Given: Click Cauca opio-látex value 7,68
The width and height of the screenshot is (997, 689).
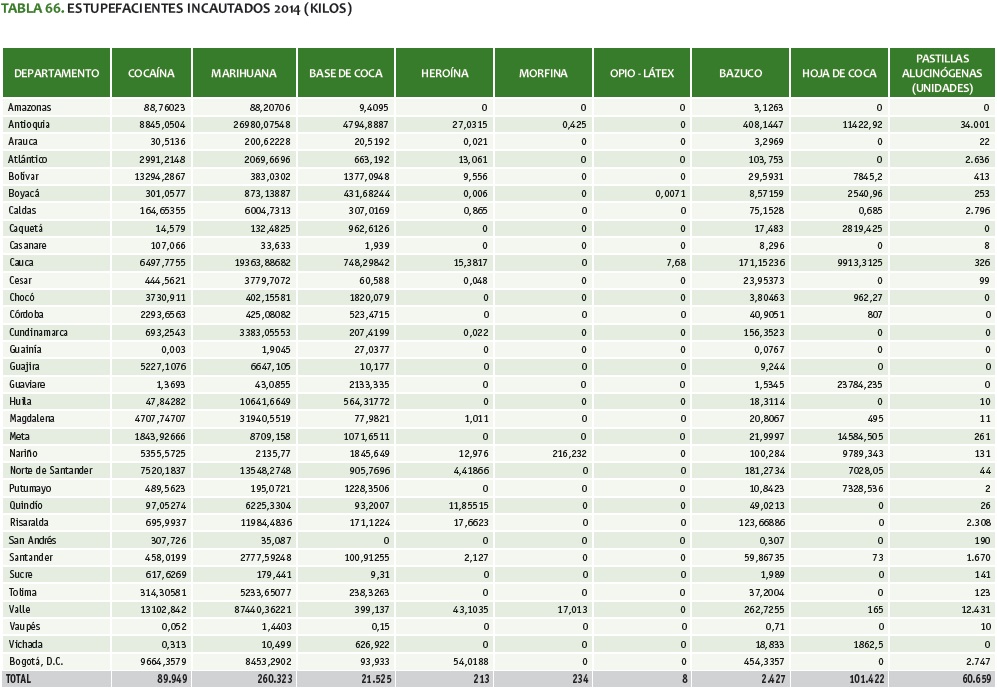Looking at the screenshot, I should pyautogui.click(x=674, y=263).
